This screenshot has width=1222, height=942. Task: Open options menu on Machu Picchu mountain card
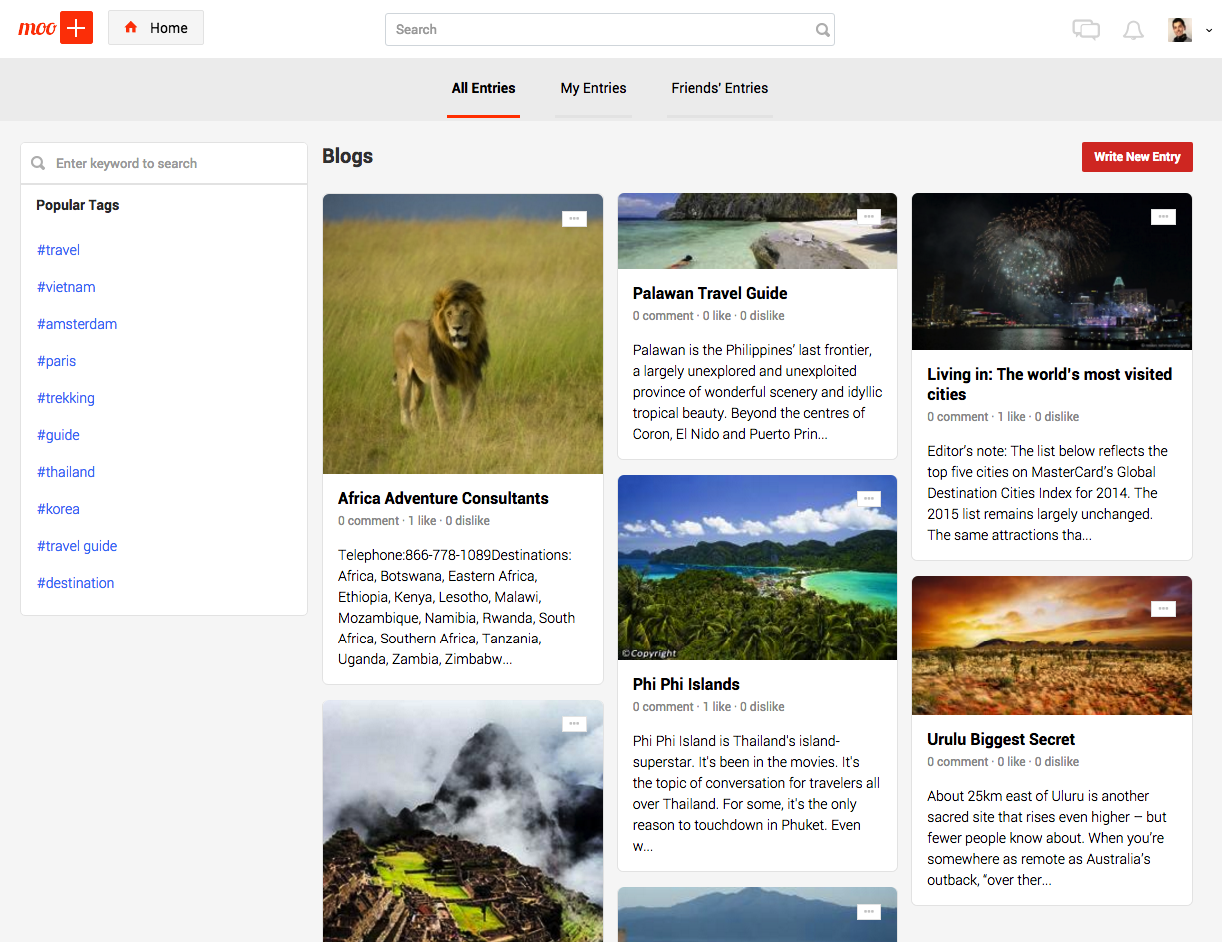(574, 724)
